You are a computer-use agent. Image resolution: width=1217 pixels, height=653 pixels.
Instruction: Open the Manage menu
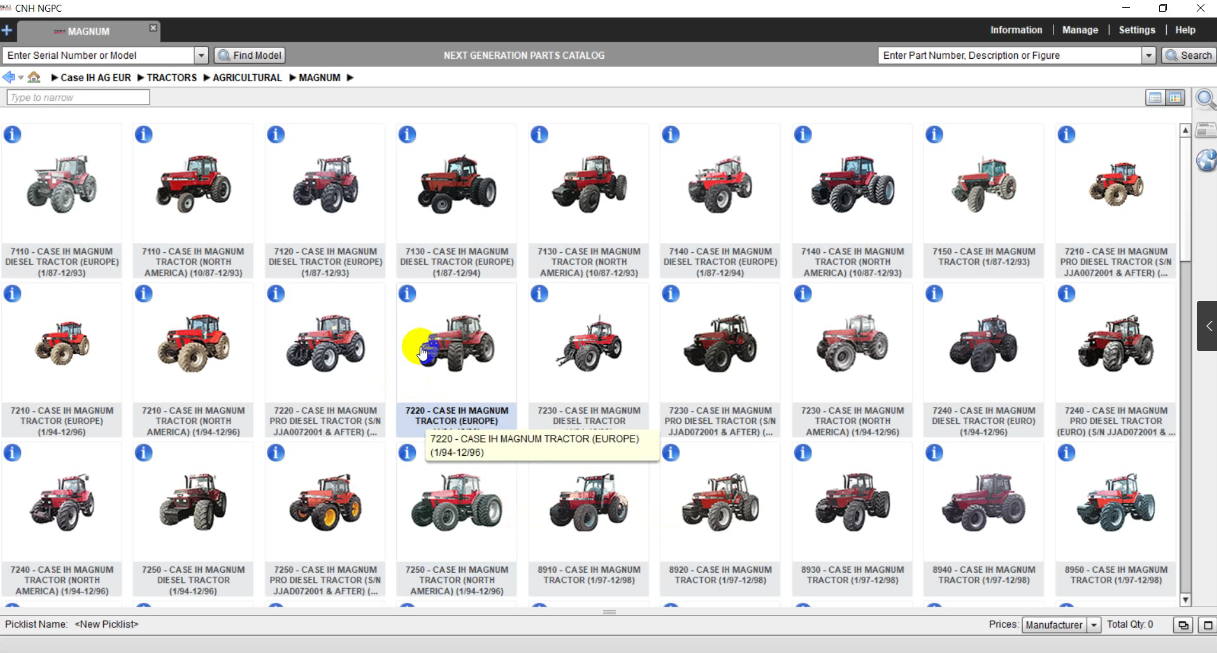click(1080, 30)
